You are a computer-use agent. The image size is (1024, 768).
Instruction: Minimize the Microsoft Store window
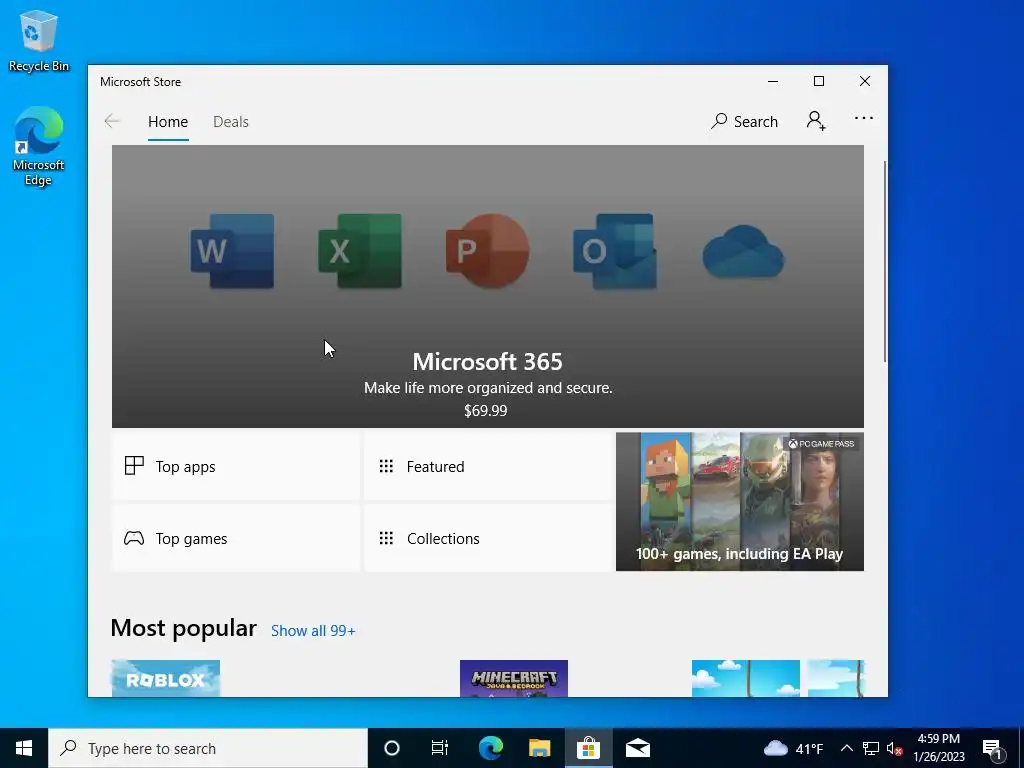(x=773, y=81)
